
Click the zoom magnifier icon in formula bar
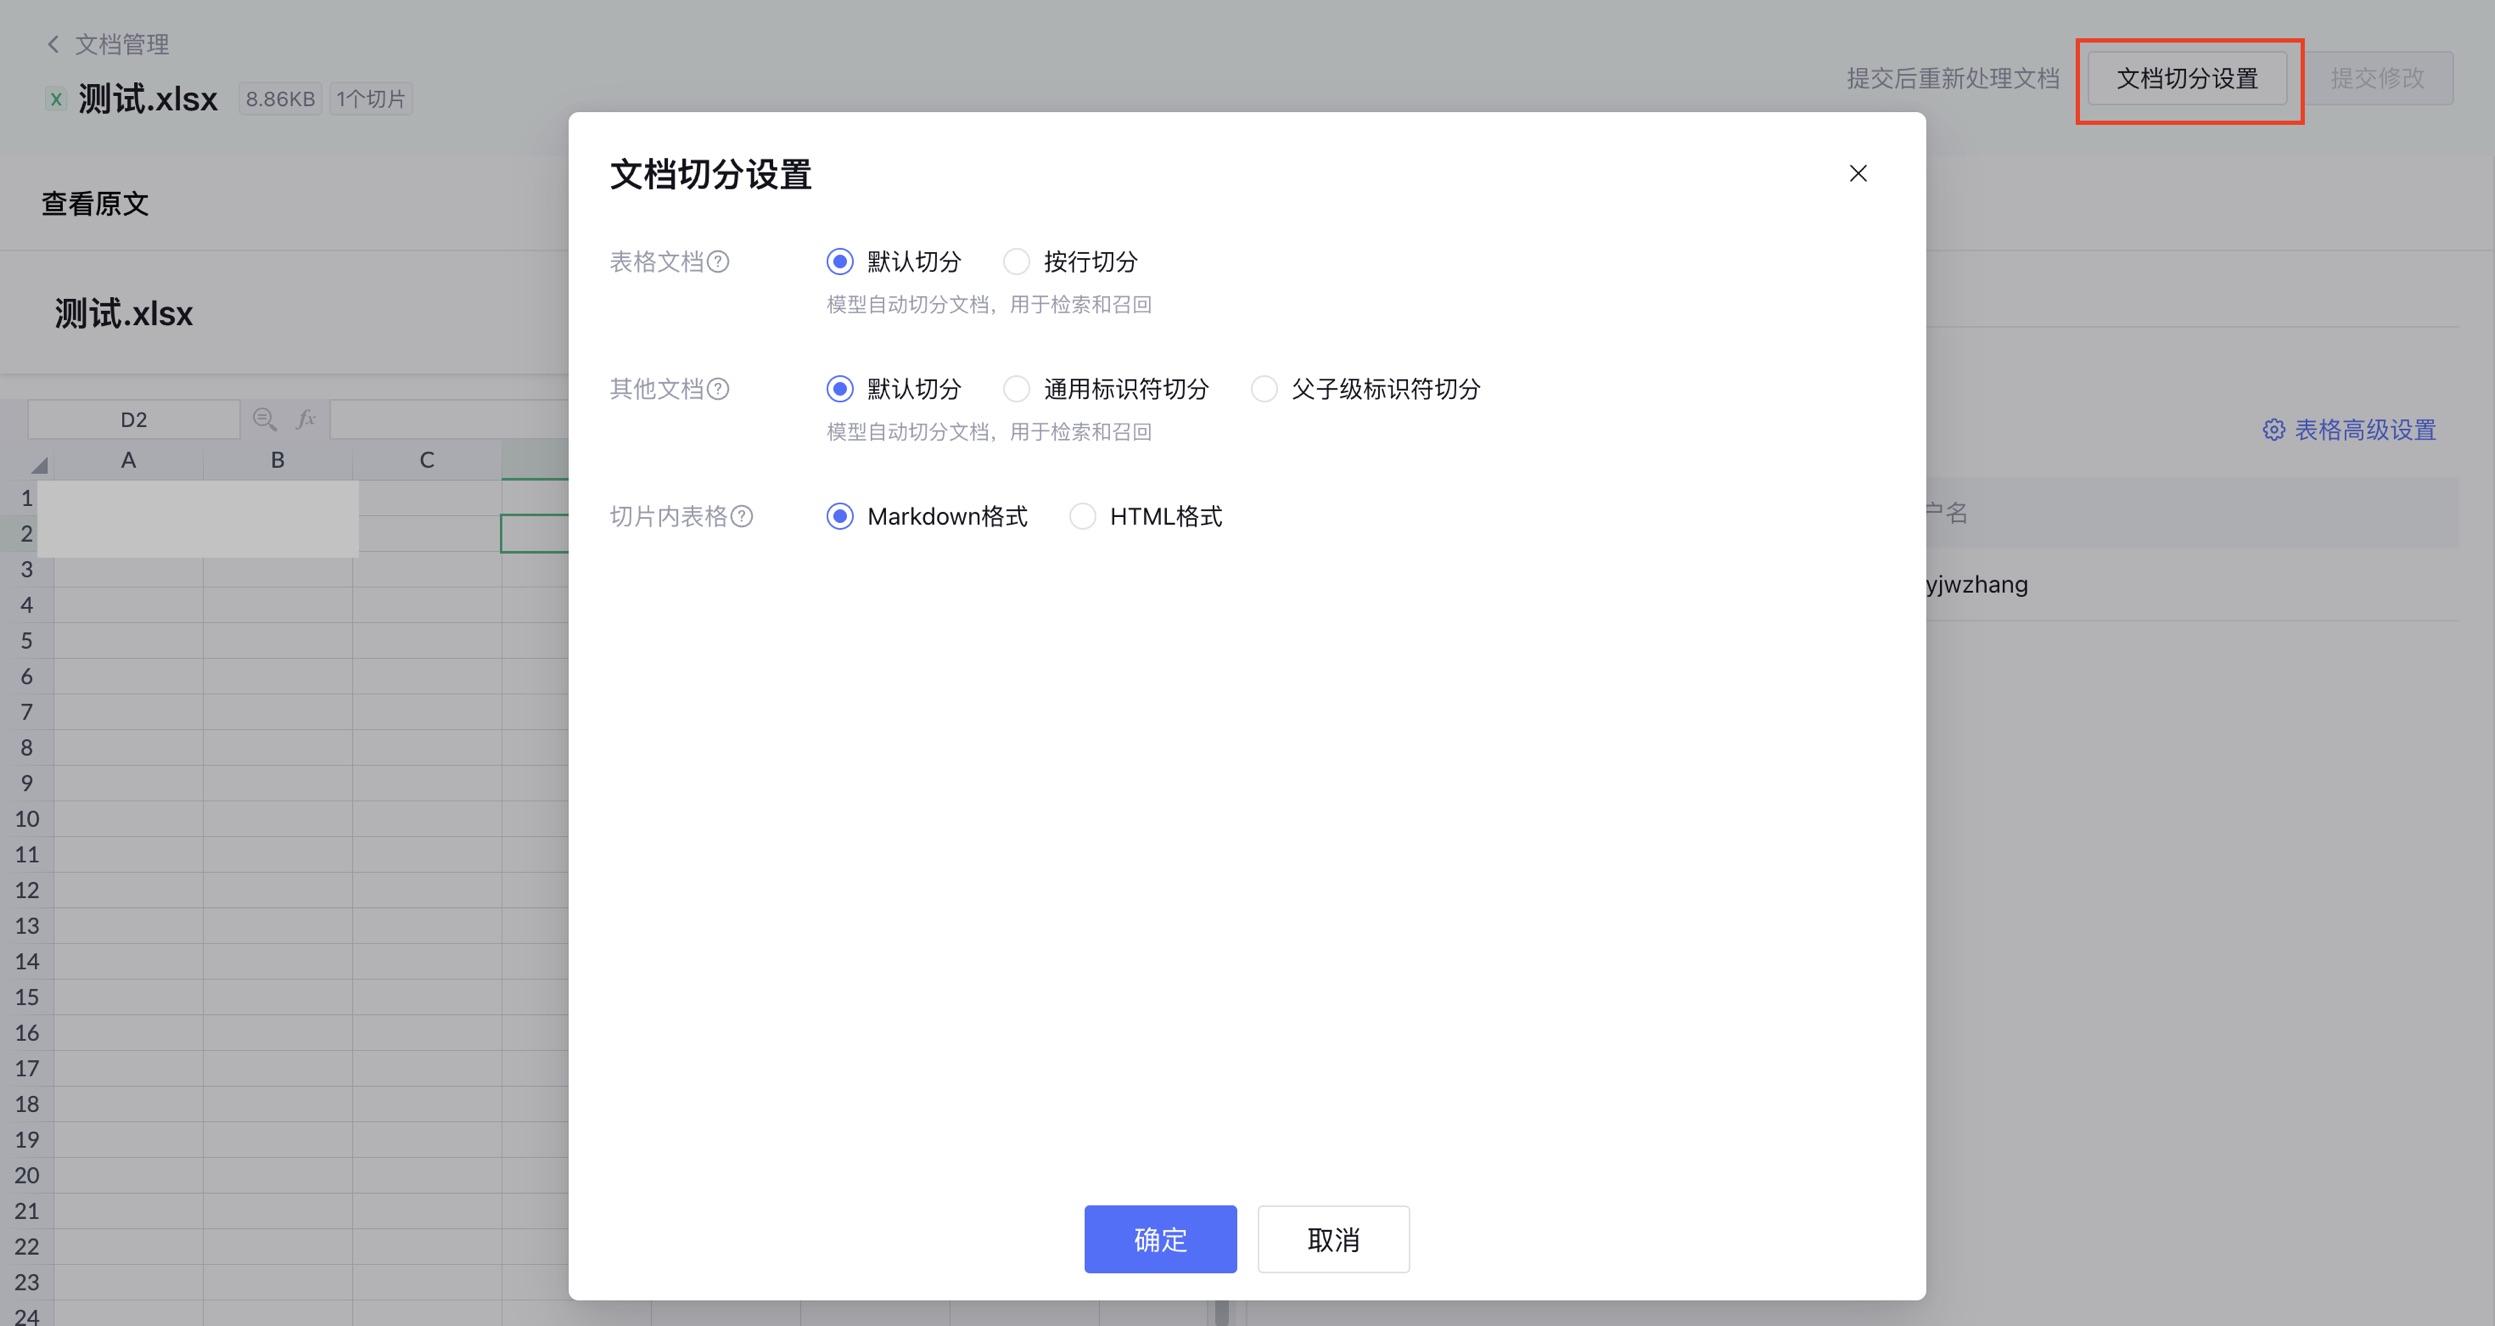(x=264, y=419)
